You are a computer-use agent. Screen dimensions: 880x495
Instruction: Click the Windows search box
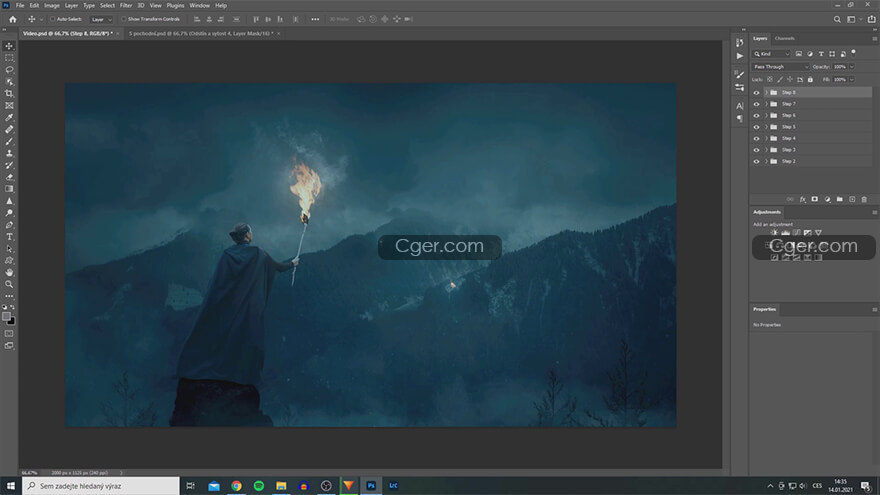click(101, 485)
